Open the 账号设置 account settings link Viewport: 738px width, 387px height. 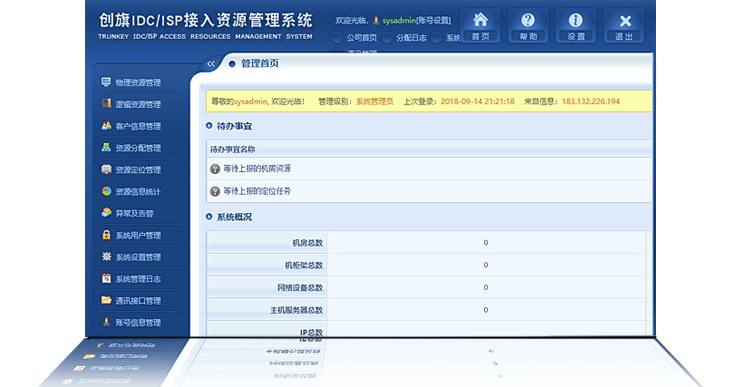coord(433,20)
